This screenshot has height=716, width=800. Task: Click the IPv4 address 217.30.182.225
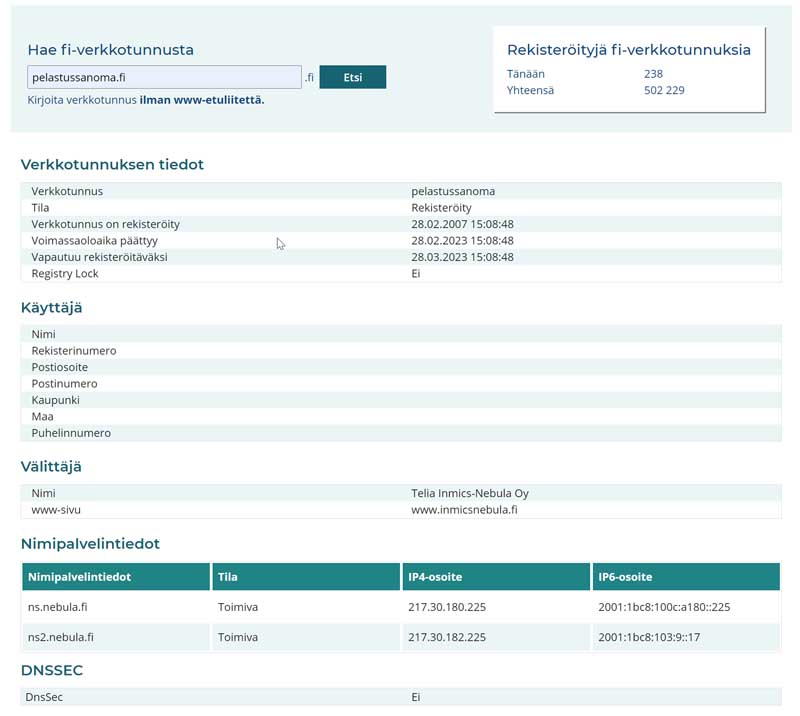(446, 637)
